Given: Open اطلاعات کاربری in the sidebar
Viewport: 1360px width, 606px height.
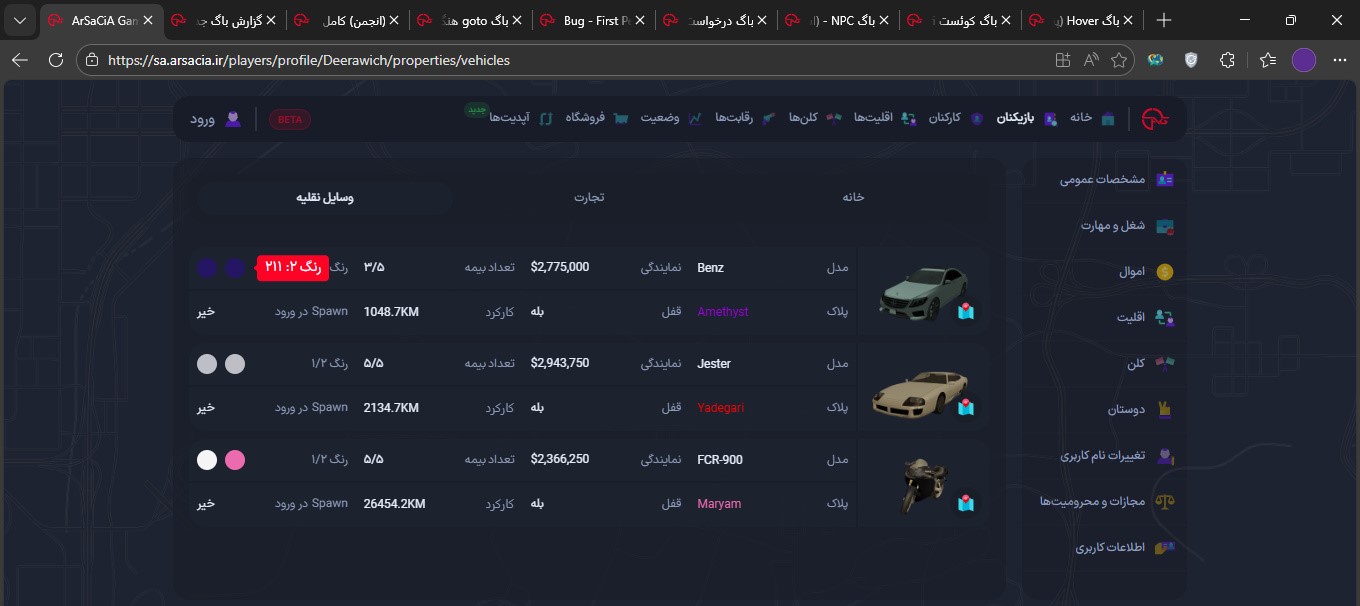Looking at the screenshot, I should click(x=1125, y=547).
